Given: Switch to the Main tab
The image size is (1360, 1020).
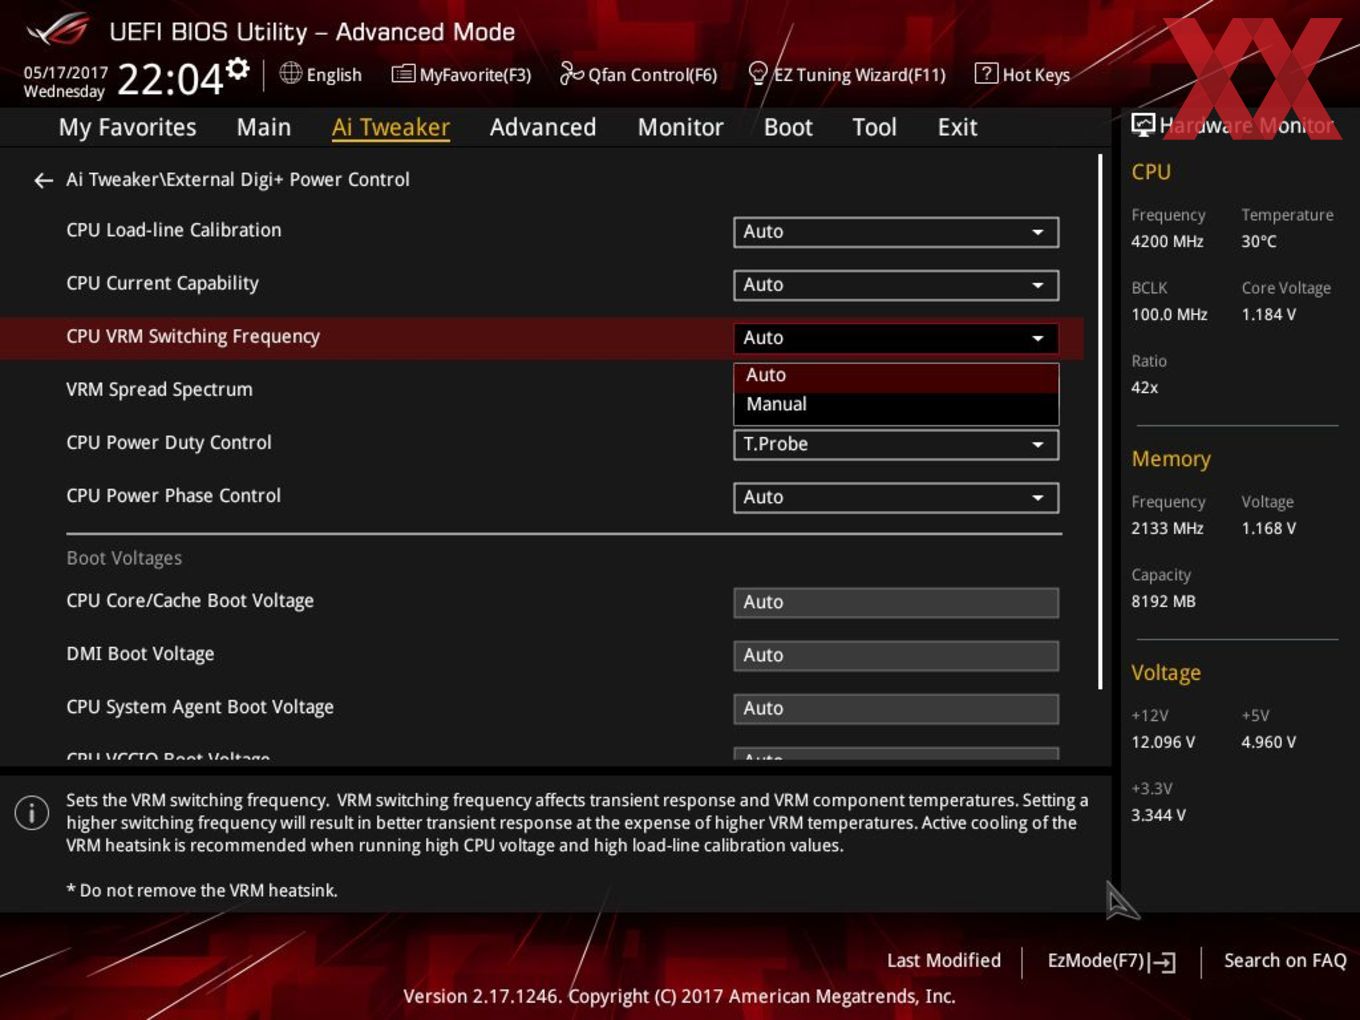Looking at the screenshot, I should click(264, 127).
